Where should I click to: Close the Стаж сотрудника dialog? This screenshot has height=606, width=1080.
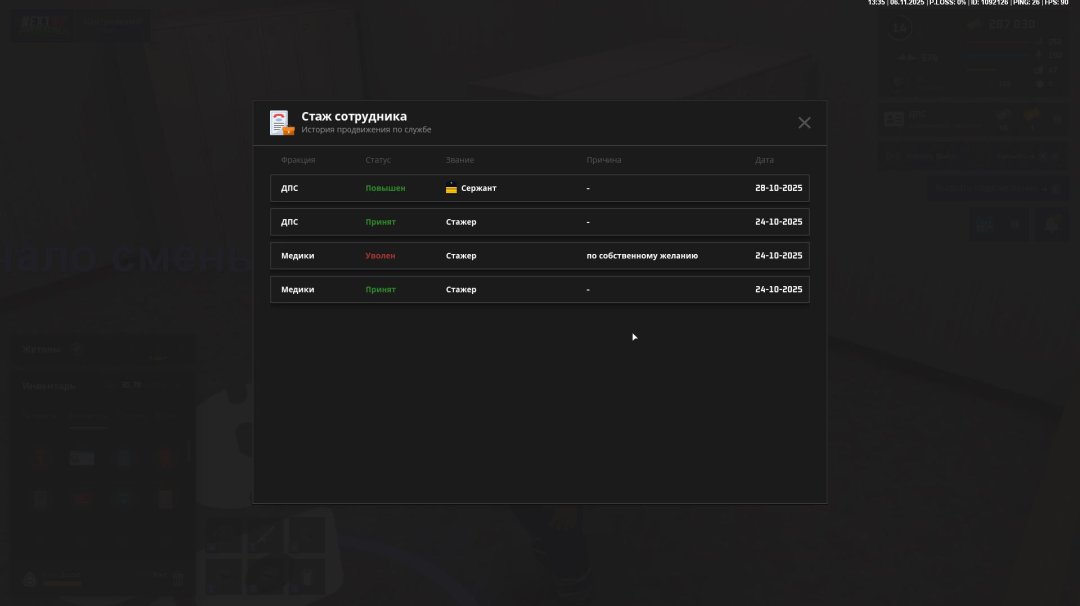point(804,123)
